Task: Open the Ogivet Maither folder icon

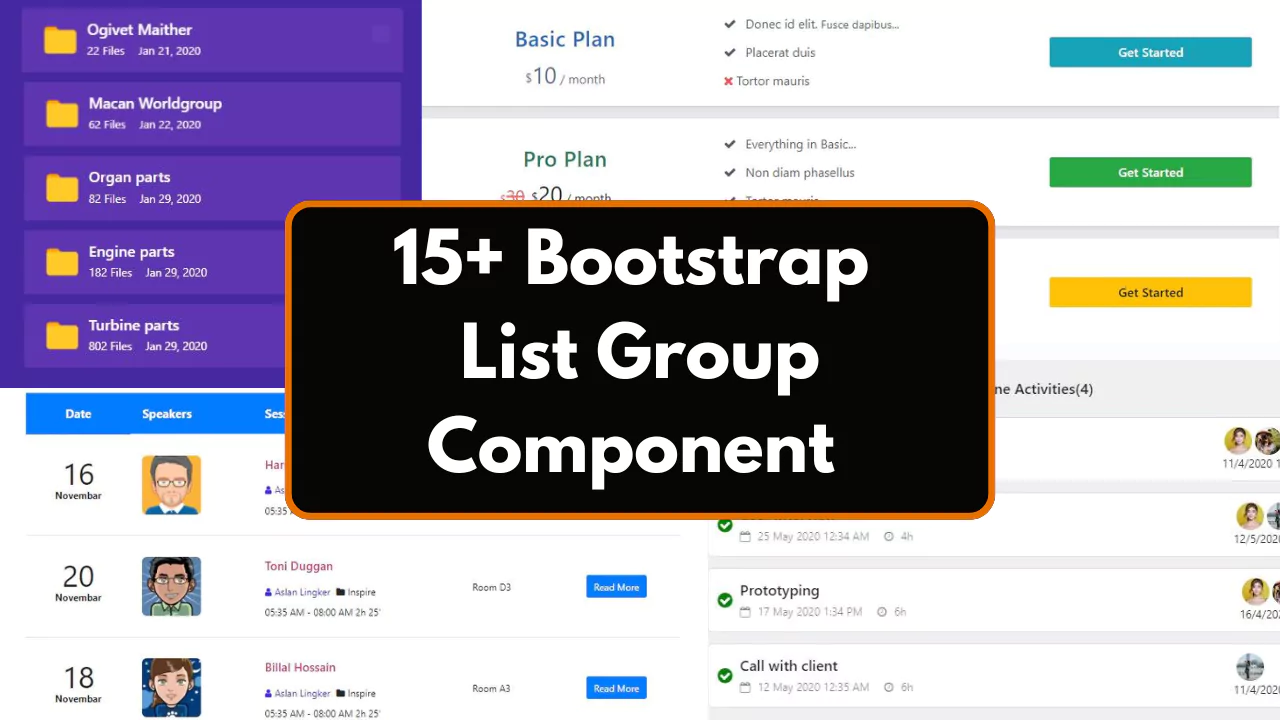Action: (x=60, y=40)
